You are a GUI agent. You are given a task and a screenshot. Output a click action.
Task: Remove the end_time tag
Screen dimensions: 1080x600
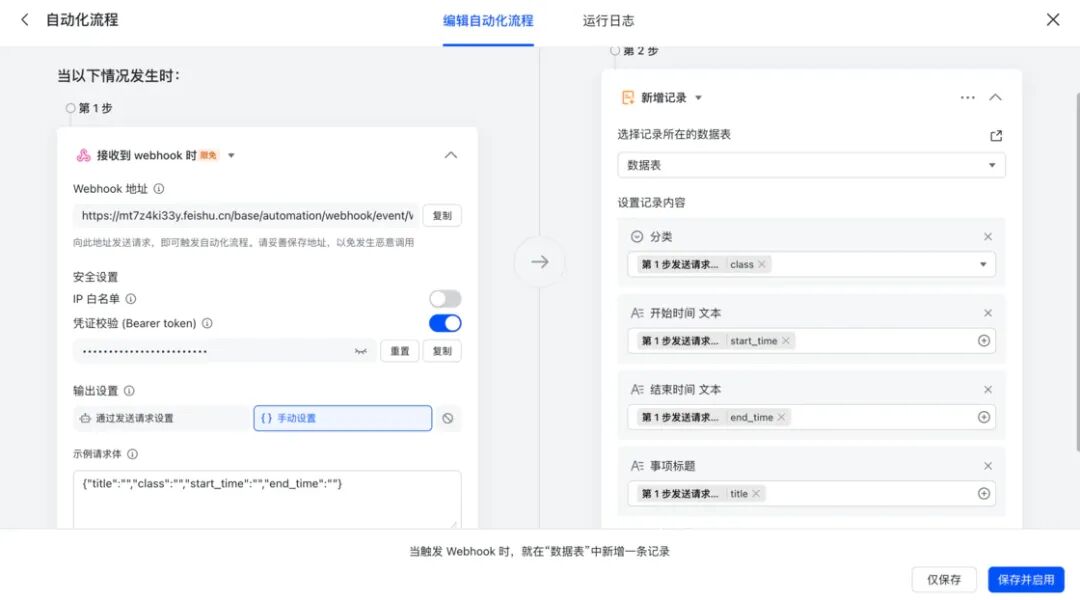(781, 417)
